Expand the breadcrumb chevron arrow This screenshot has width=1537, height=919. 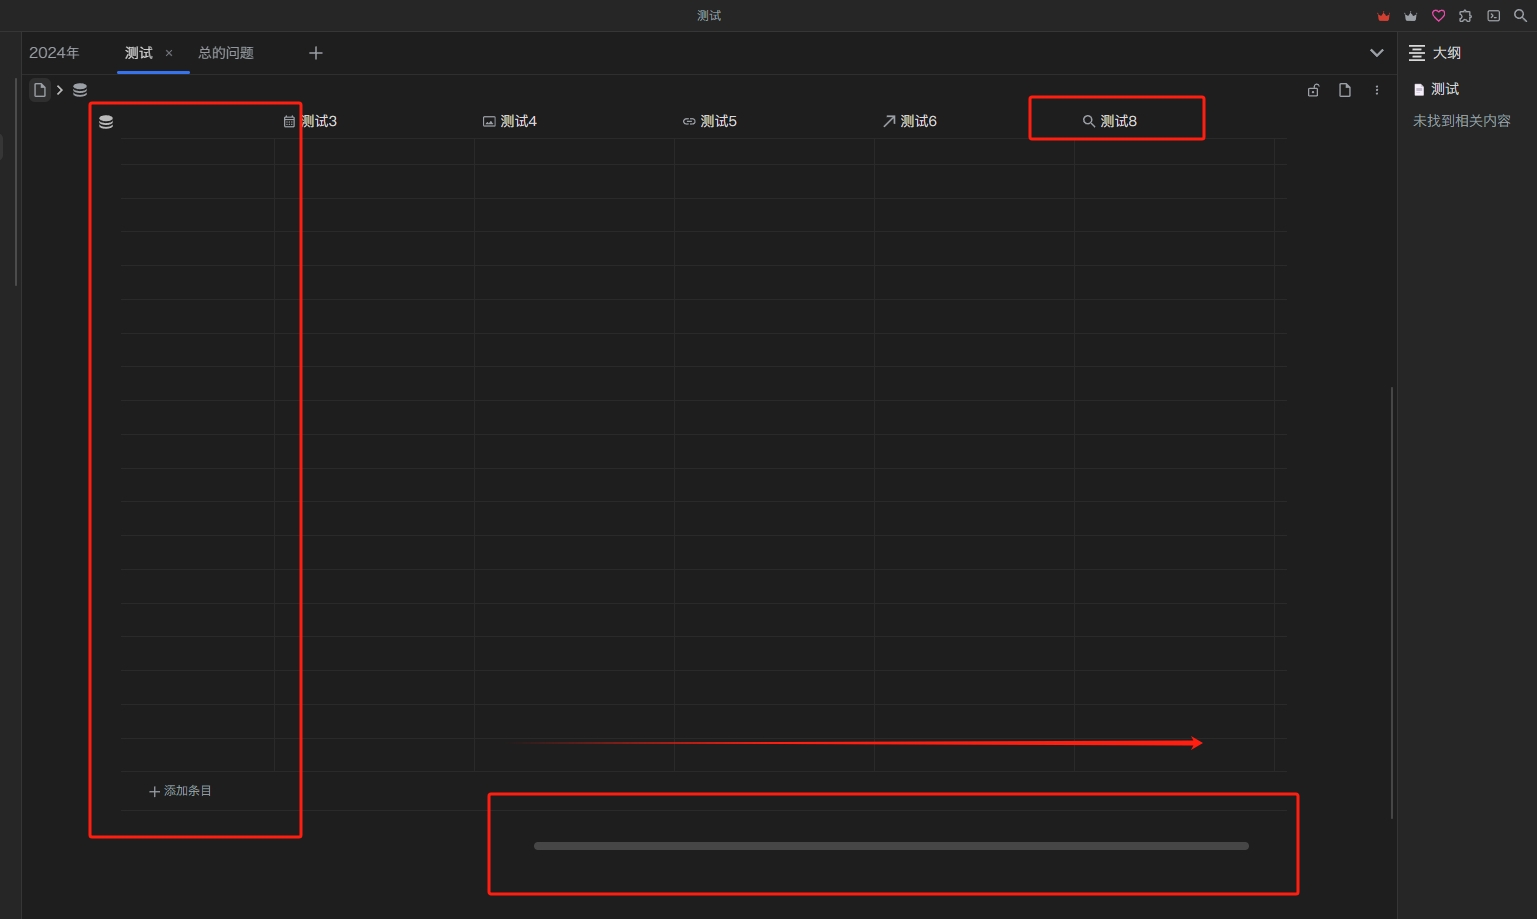pos(60,90)
